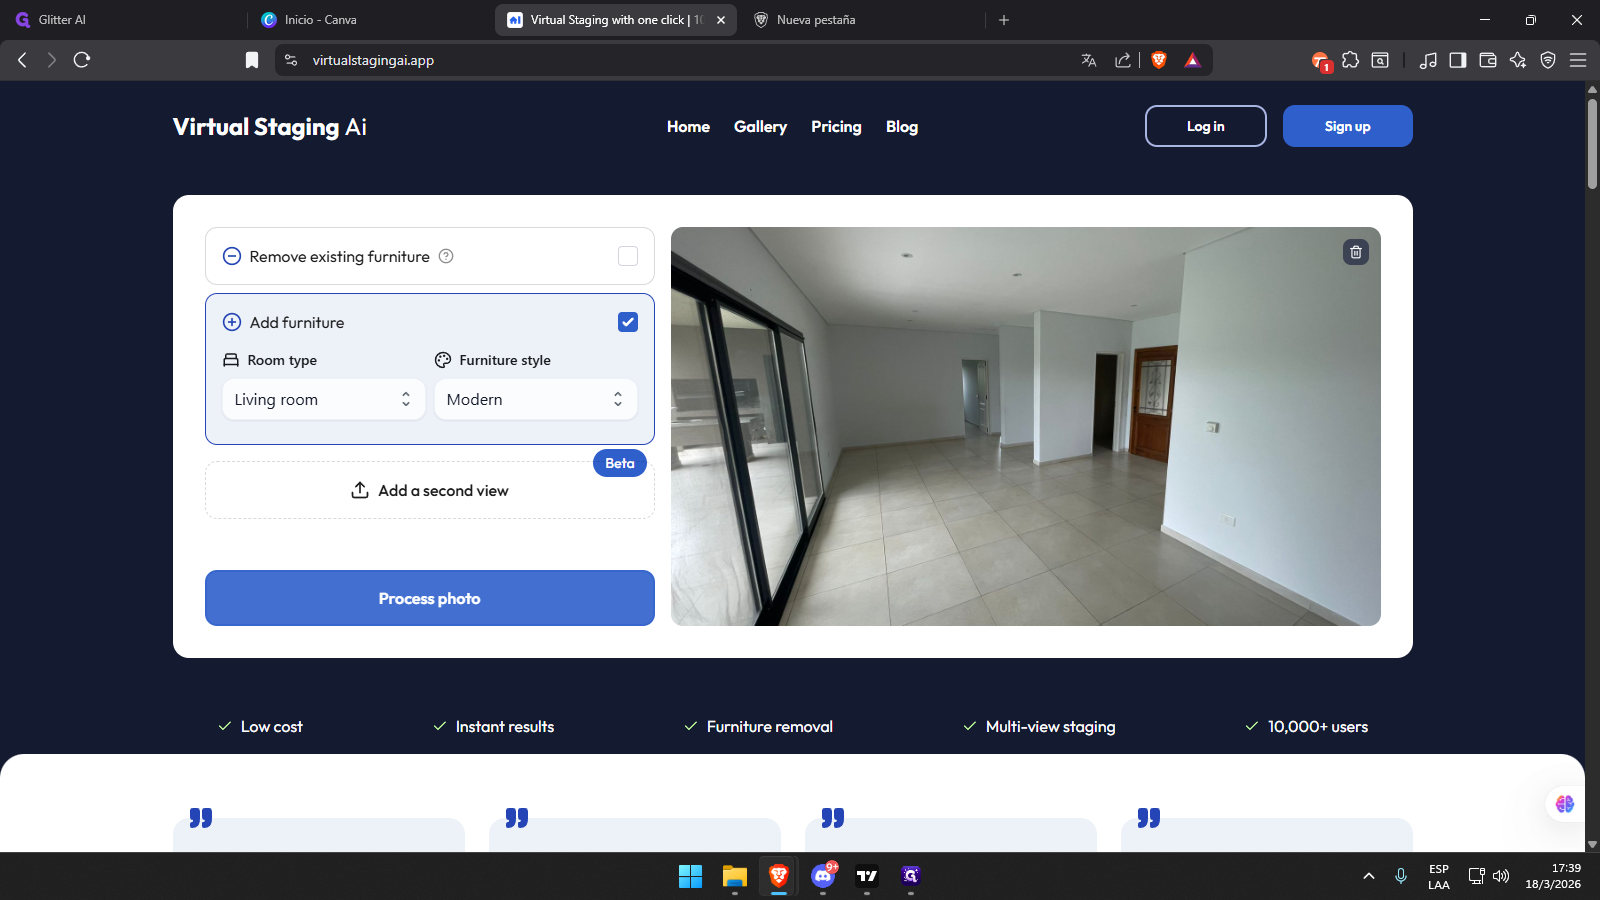This screenshot has height=900, width=1600.
Task: Enable the Remove existing furniture checkbox
Action: pos(628,256)
